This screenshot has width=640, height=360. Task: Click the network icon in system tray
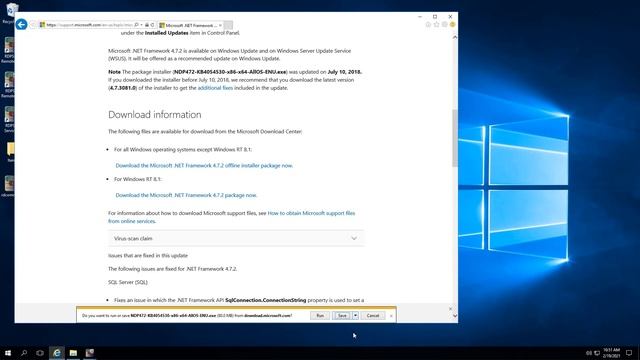point(596,353)
